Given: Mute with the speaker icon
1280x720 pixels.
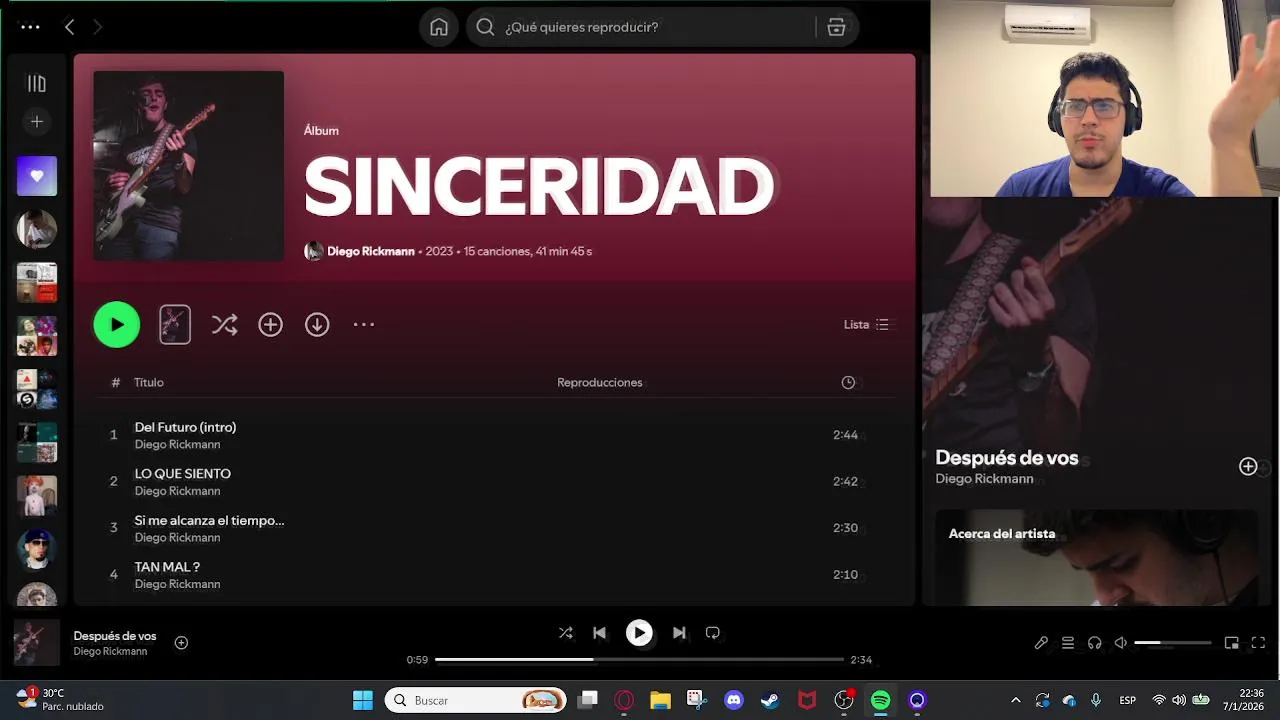Looking at the screenshot, I should [x=1121, y=643].
